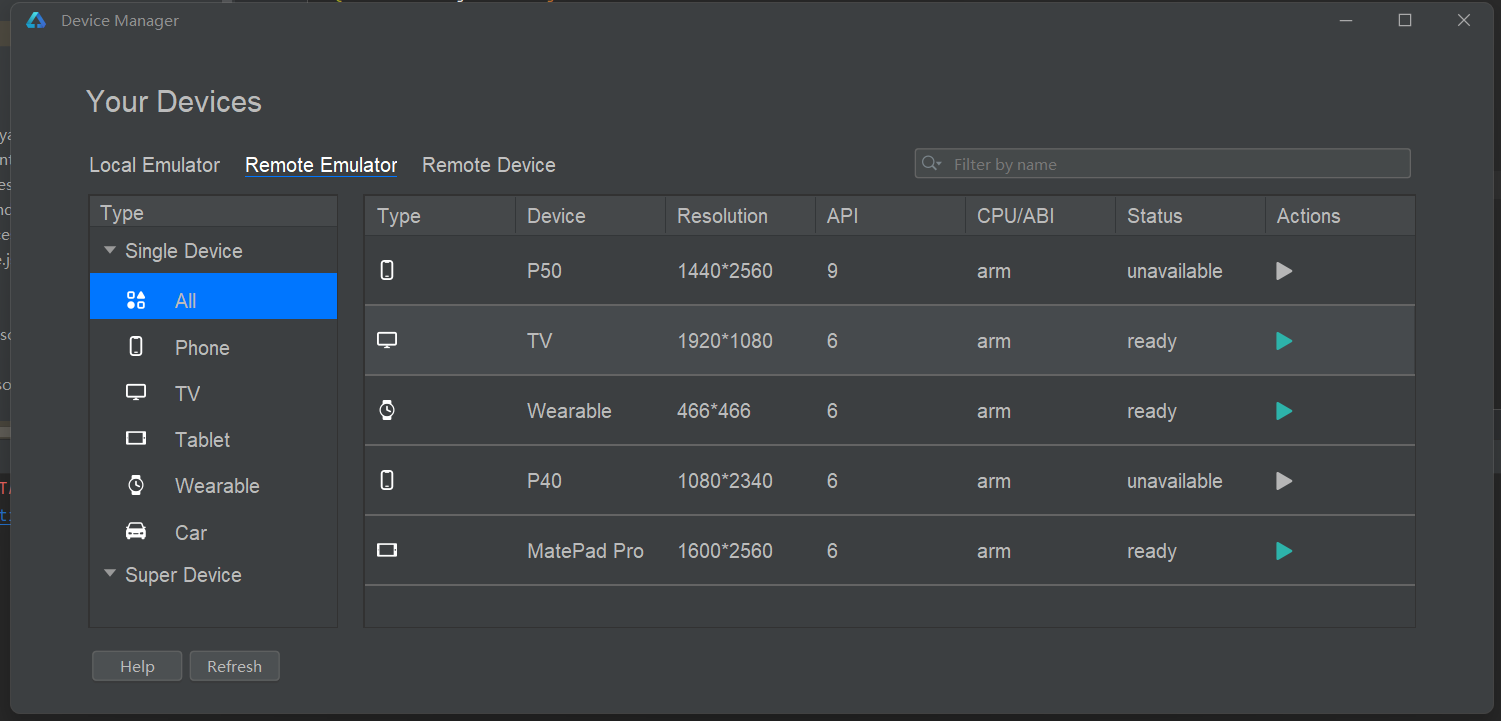Select the Wearable device name in table
1501x721 pixels.
click(x=569, y=411)
